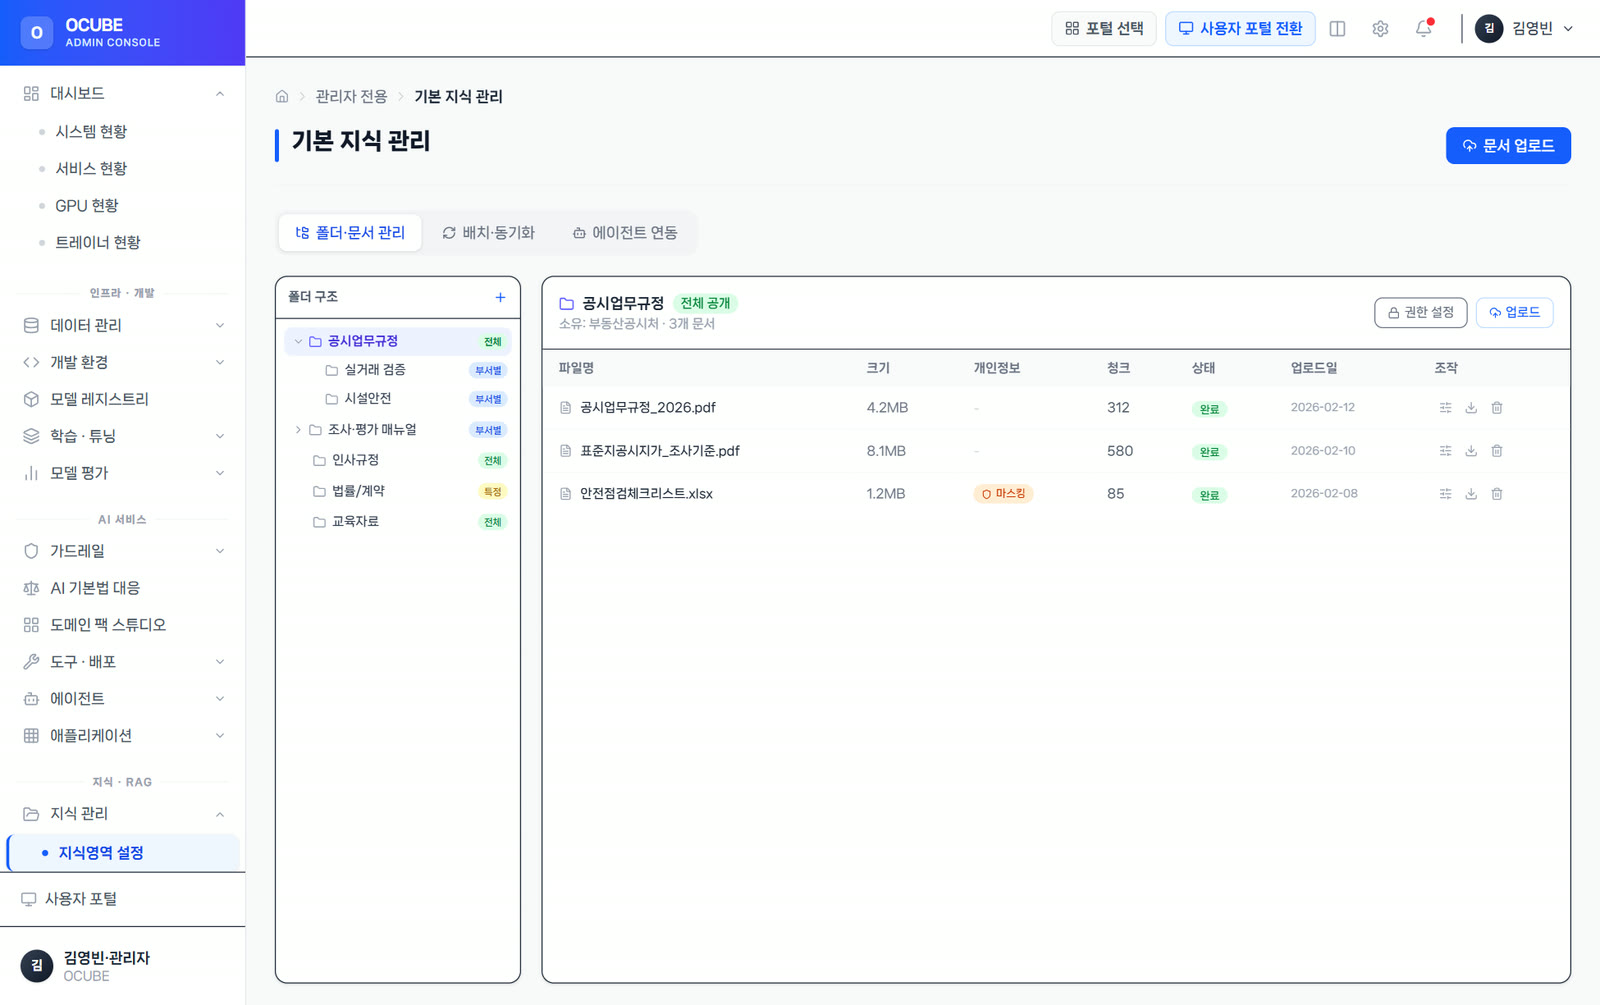Switch to the 배치·동기화 tab

489,233
